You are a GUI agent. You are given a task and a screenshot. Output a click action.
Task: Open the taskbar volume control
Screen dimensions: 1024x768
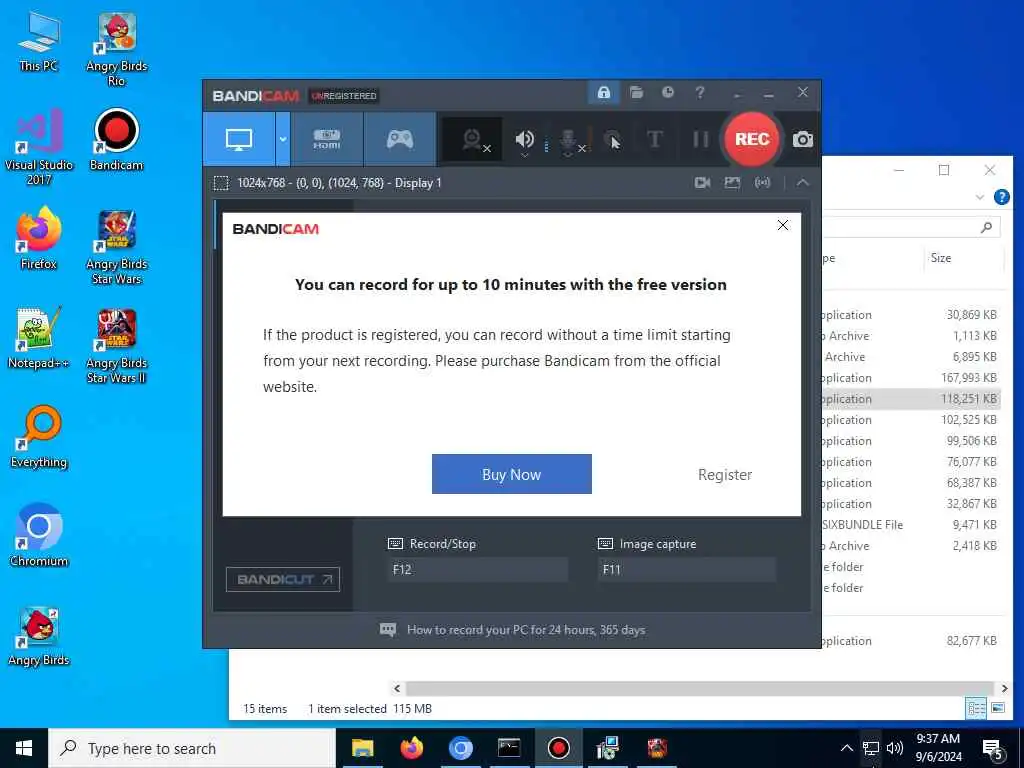click(x=895, y=748)
